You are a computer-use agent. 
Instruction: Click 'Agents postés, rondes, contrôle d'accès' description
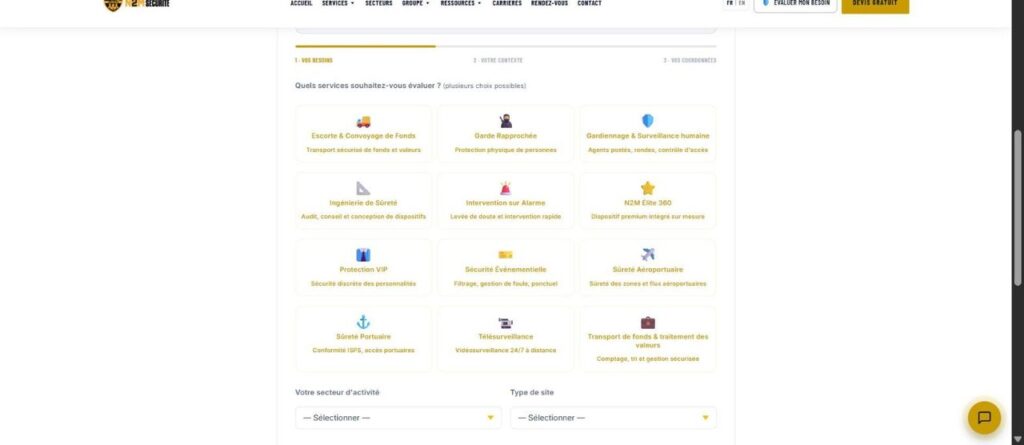click(647, 150)
